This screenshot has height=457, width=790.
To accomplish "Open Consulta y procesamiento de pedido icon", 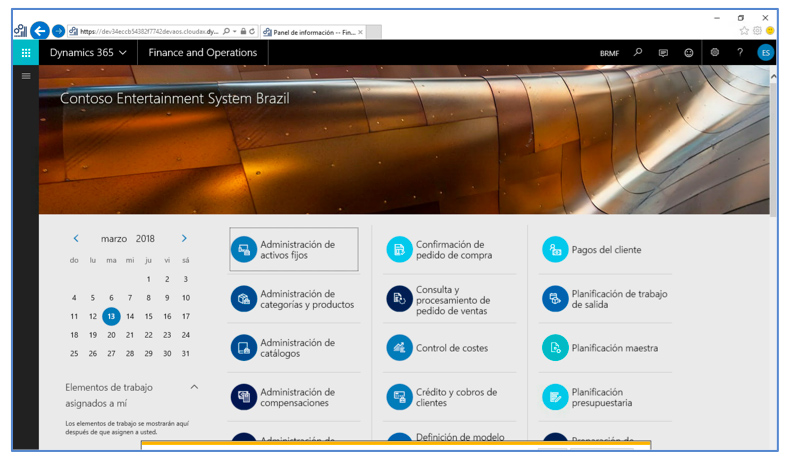I will pyautogui.click(x=400, y=299).
